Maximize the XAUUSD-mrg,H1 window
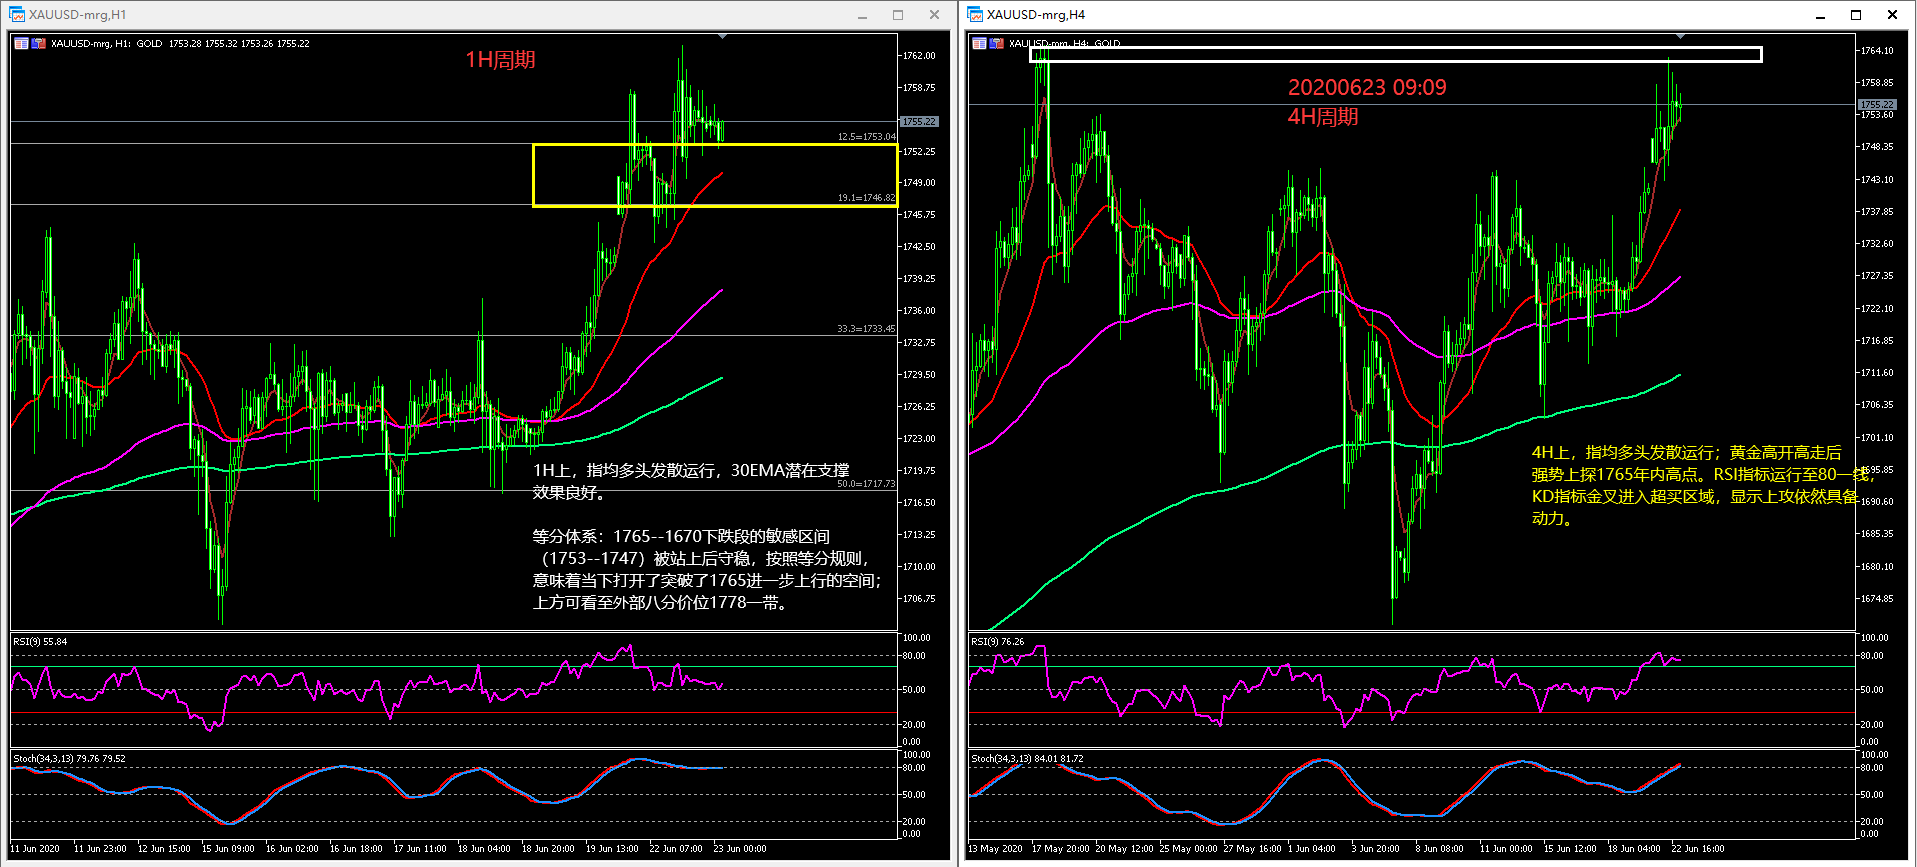The width and height of the screenshot is (1917, 867). click(898, 15)
